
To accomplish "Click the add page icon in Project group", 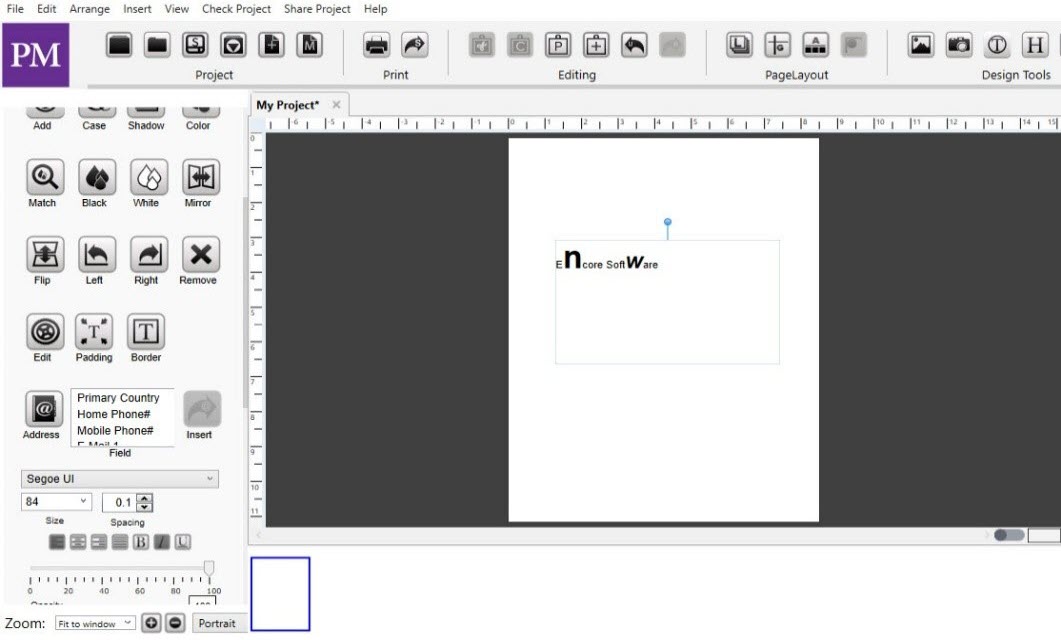I will pos(271,45).
